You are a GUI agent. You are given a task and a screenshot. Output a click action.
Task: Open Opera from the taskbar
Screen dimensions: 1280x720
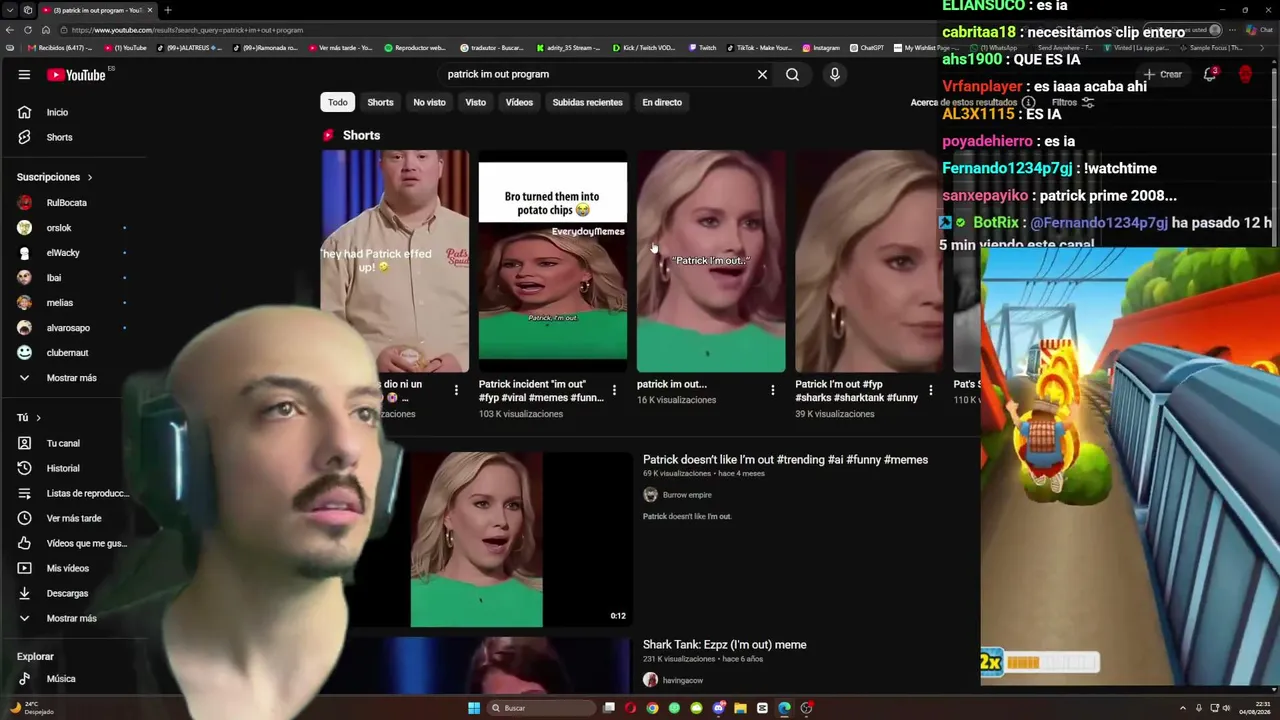pos(630,708)
